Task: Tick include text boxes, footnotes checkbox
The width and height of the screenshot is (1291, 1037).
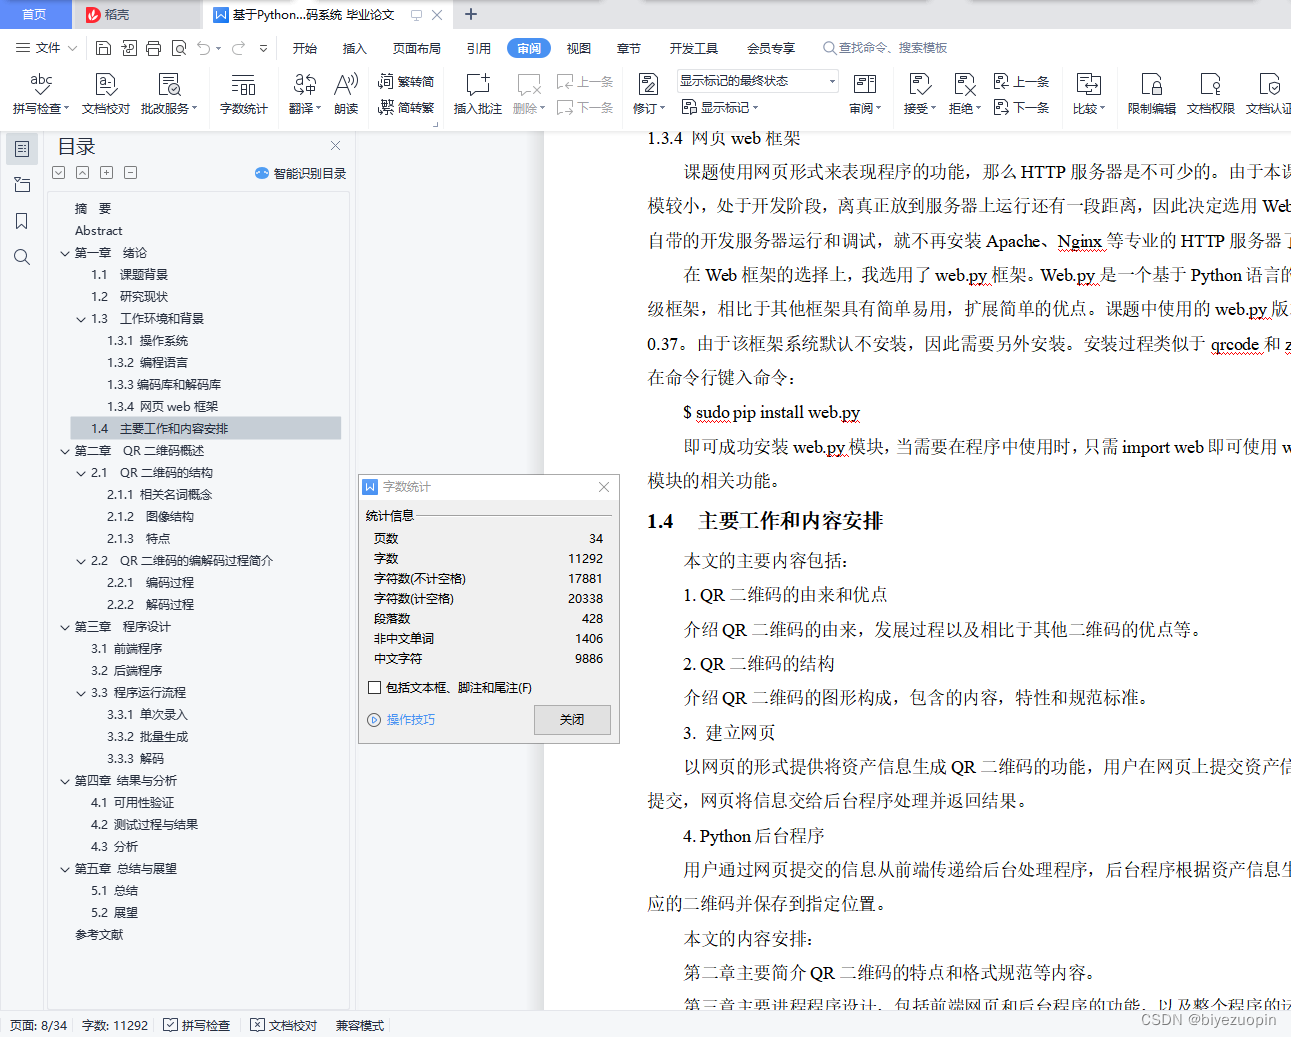Action: [375, 687]
